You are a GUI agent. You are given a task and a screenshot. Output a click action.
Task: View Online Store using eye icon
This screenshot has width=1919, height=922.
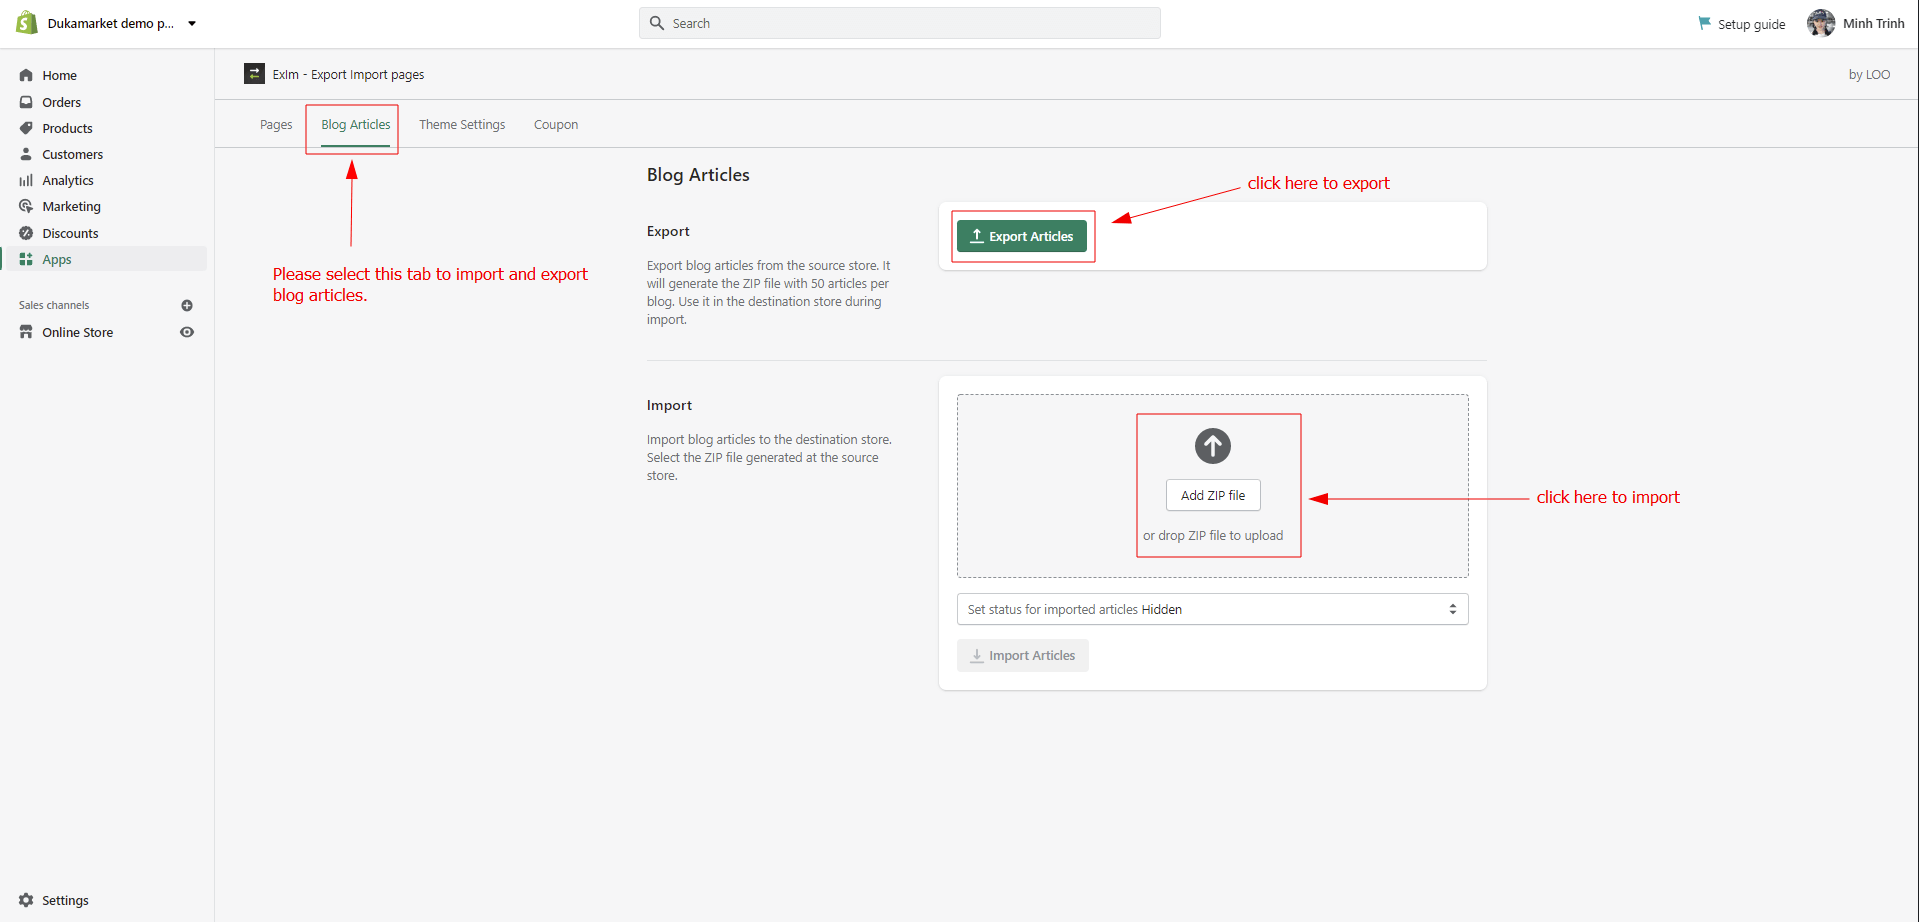pos(187,332)
